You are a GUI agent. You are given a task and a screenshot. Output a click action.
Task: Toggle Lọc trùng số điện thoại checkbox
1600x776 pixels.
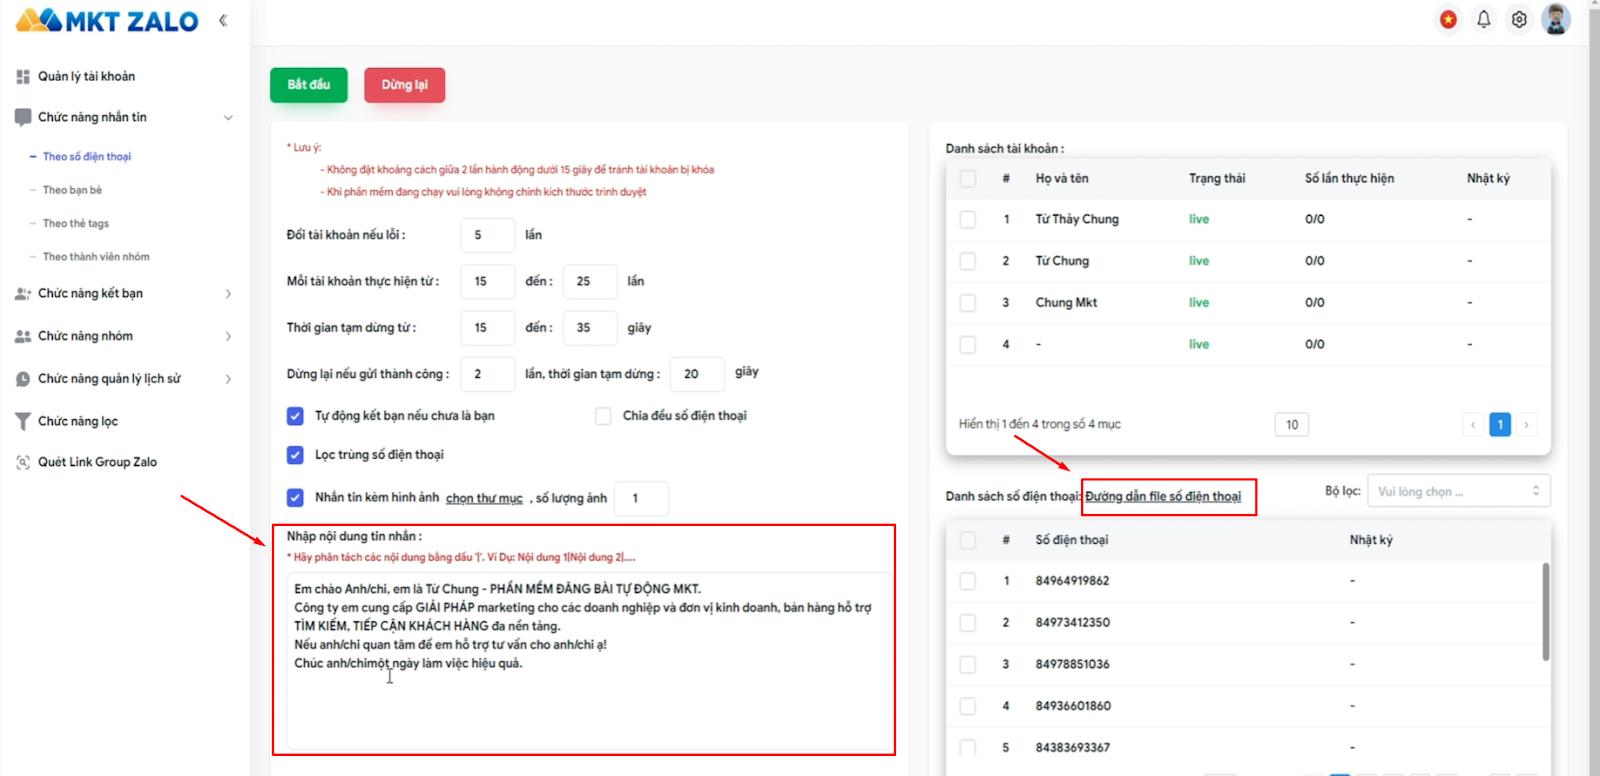click(295, 455)
